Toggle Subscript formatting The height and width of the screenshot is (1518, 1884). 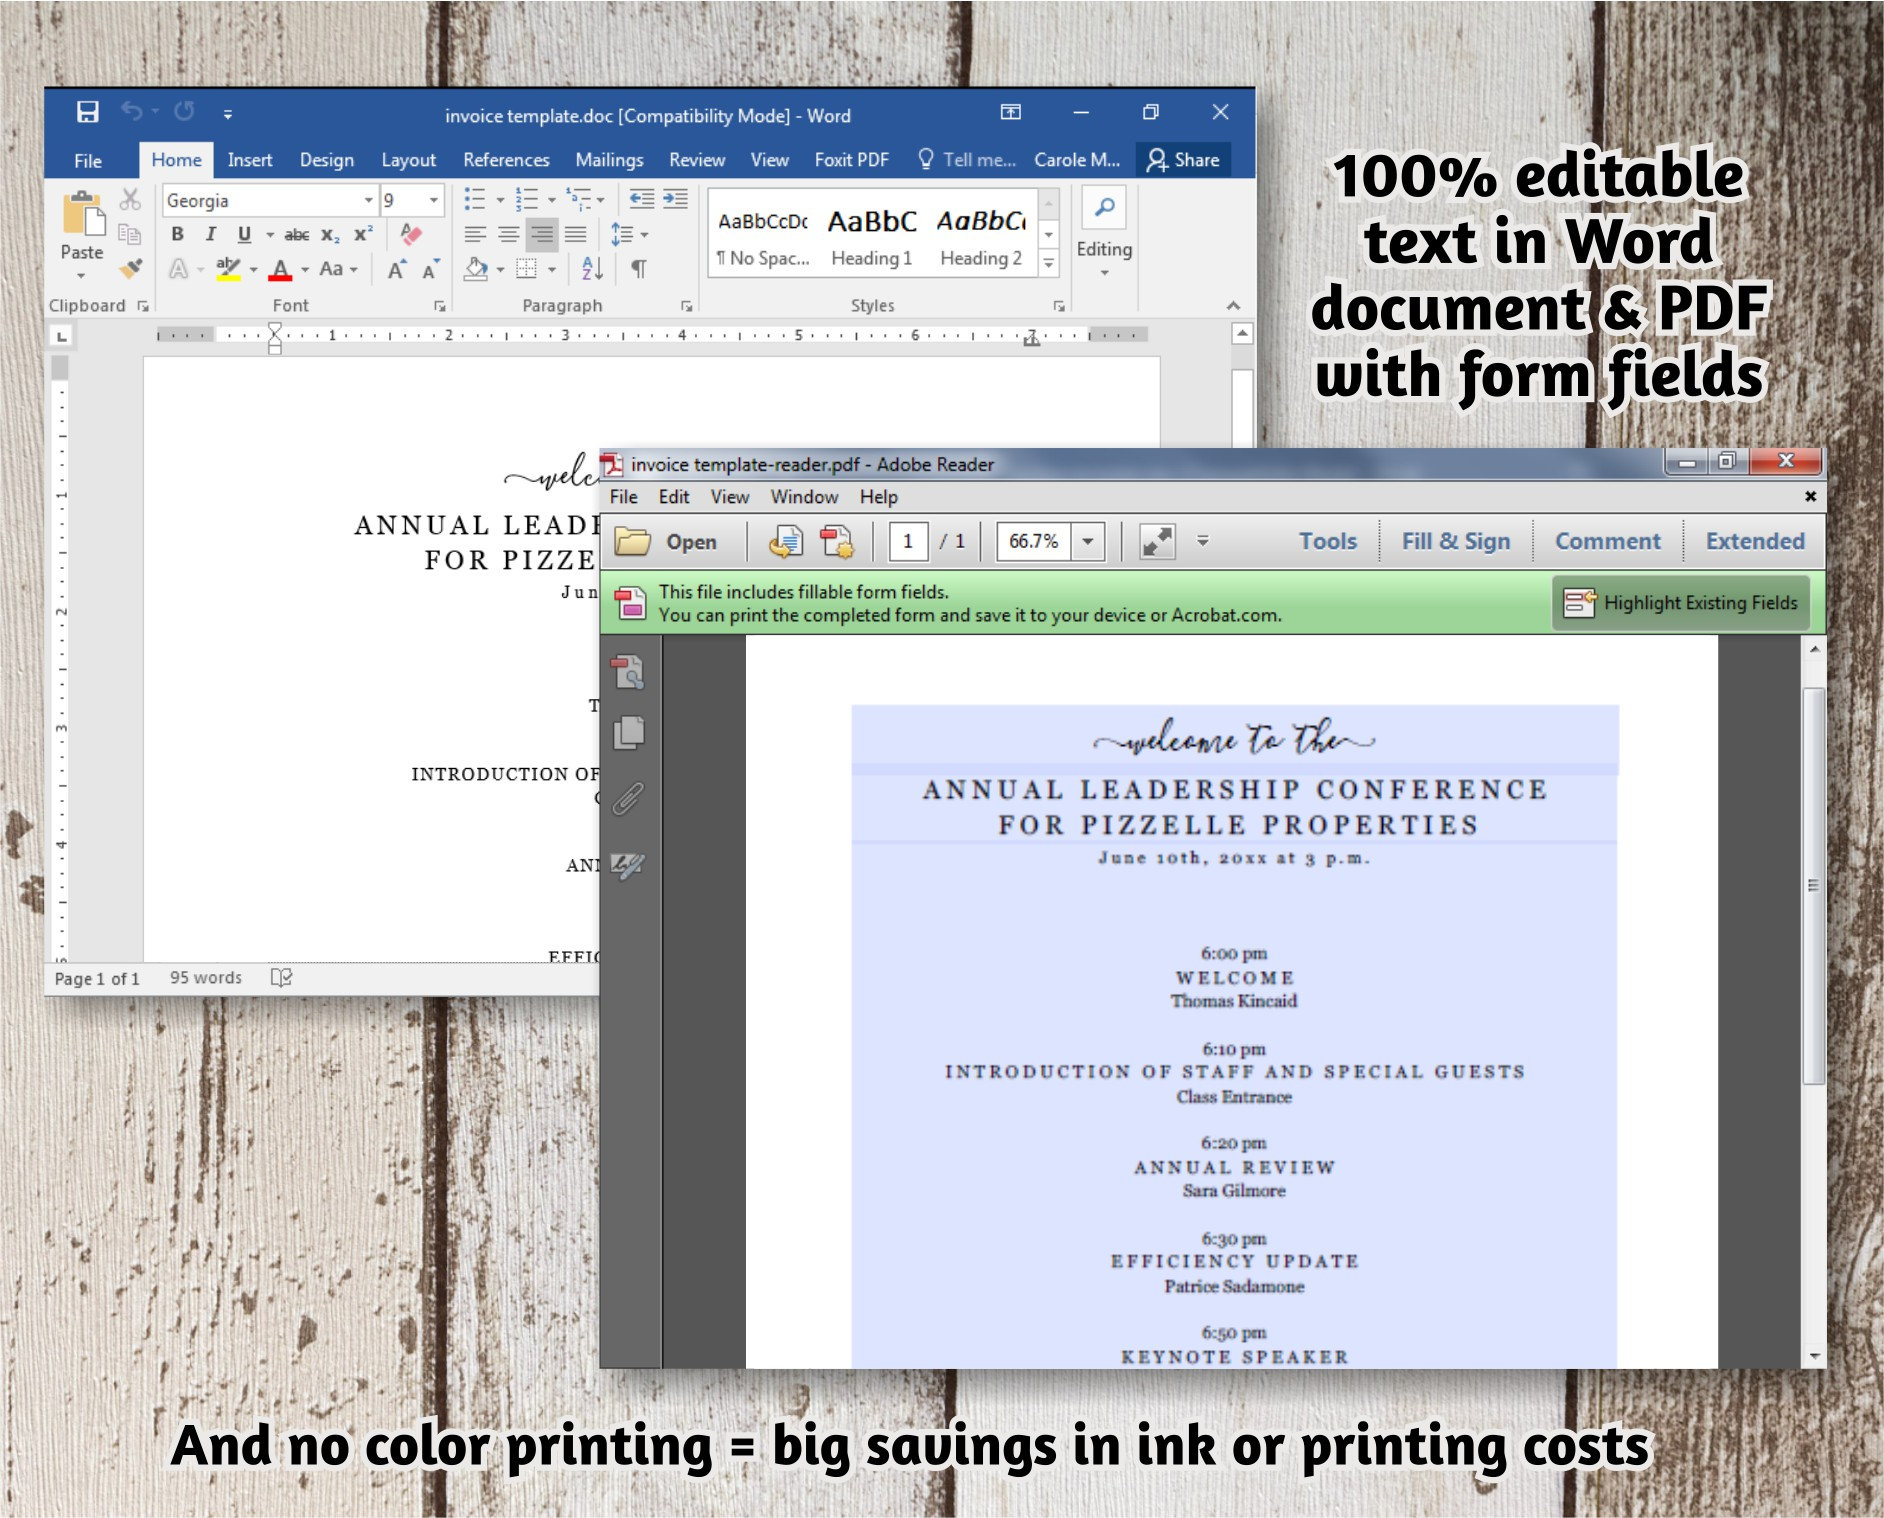click(x=330, y=235)
